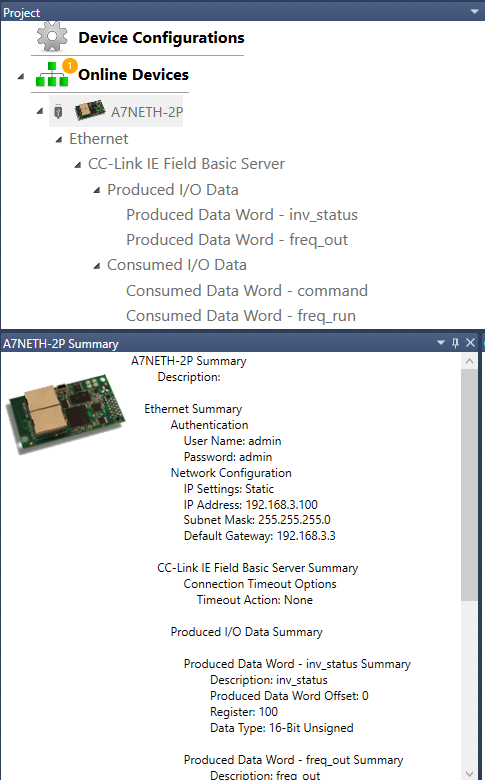Click the USB connection icon beside A7NETH-2P

pos(58,111)
